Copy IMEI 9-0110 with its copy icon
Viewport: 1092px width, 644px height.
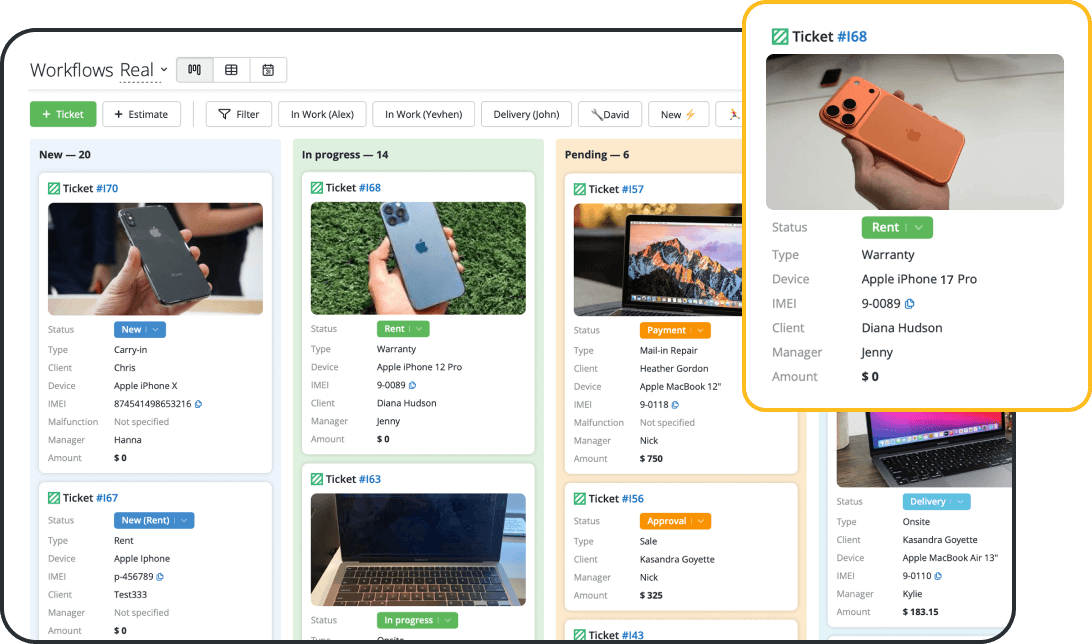[x=938, y=576]
